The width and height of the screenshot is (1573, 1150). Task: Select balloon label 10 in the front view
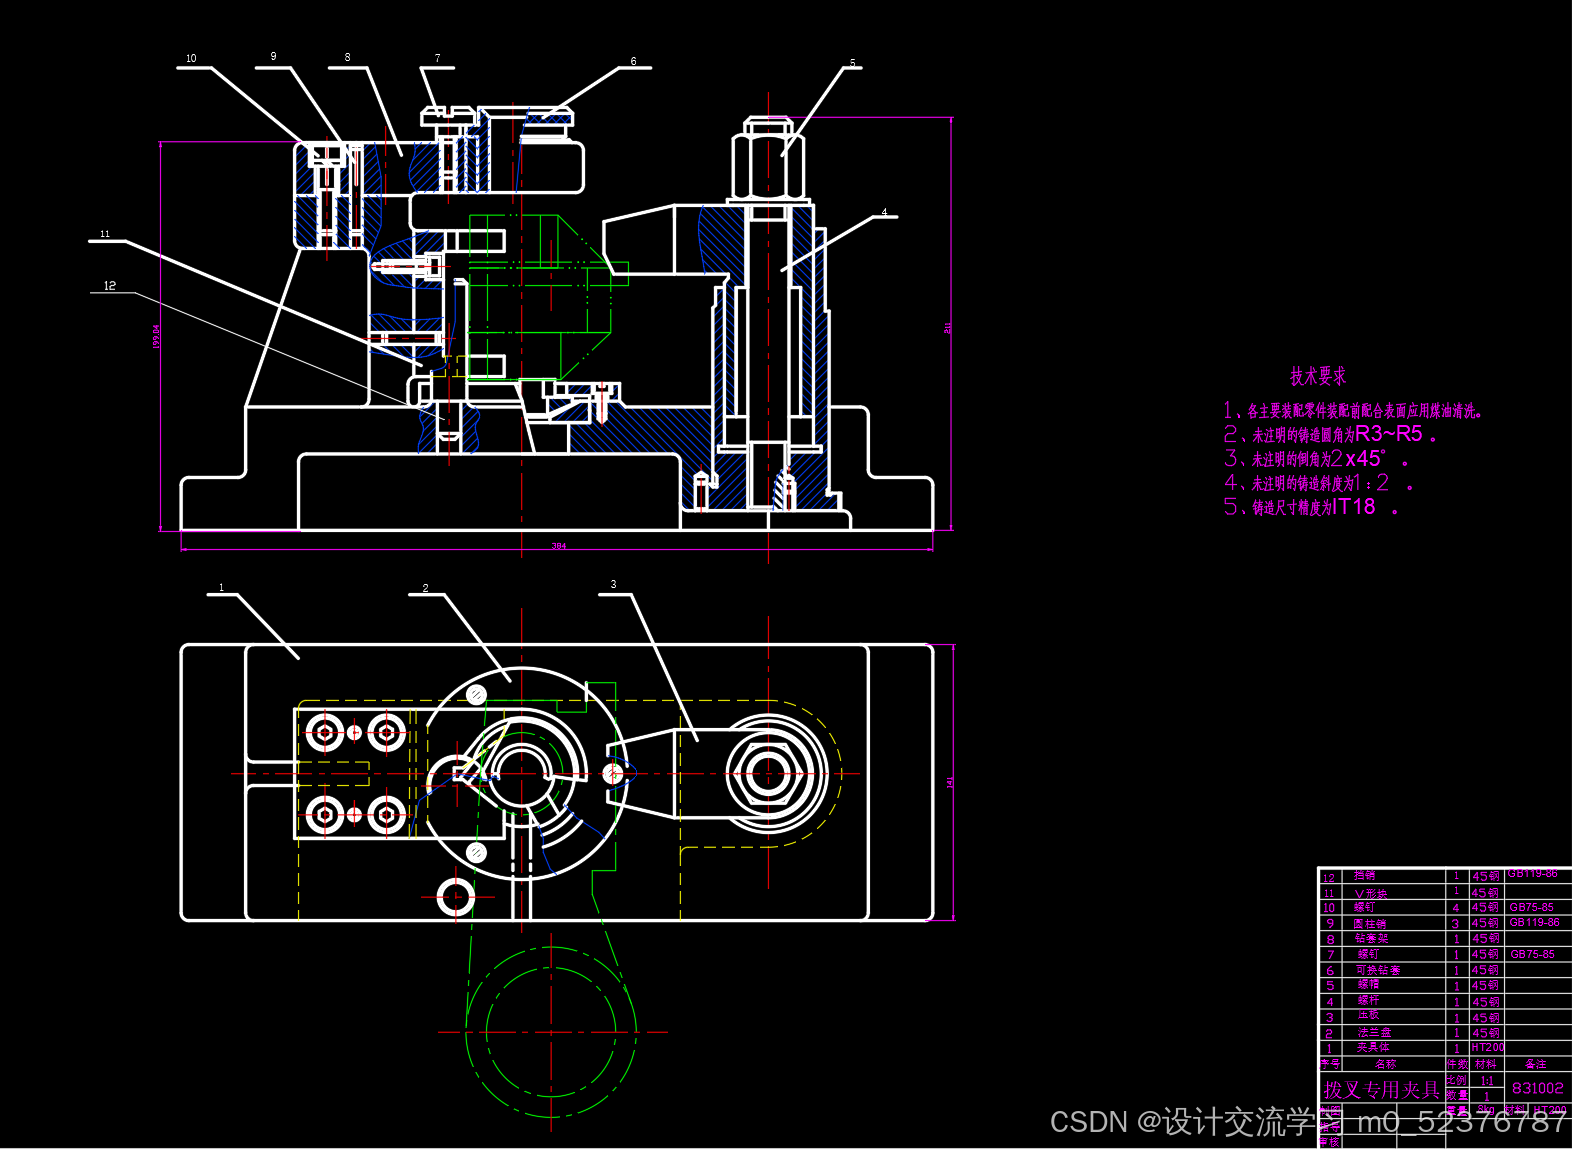click(x=191, y=58)
